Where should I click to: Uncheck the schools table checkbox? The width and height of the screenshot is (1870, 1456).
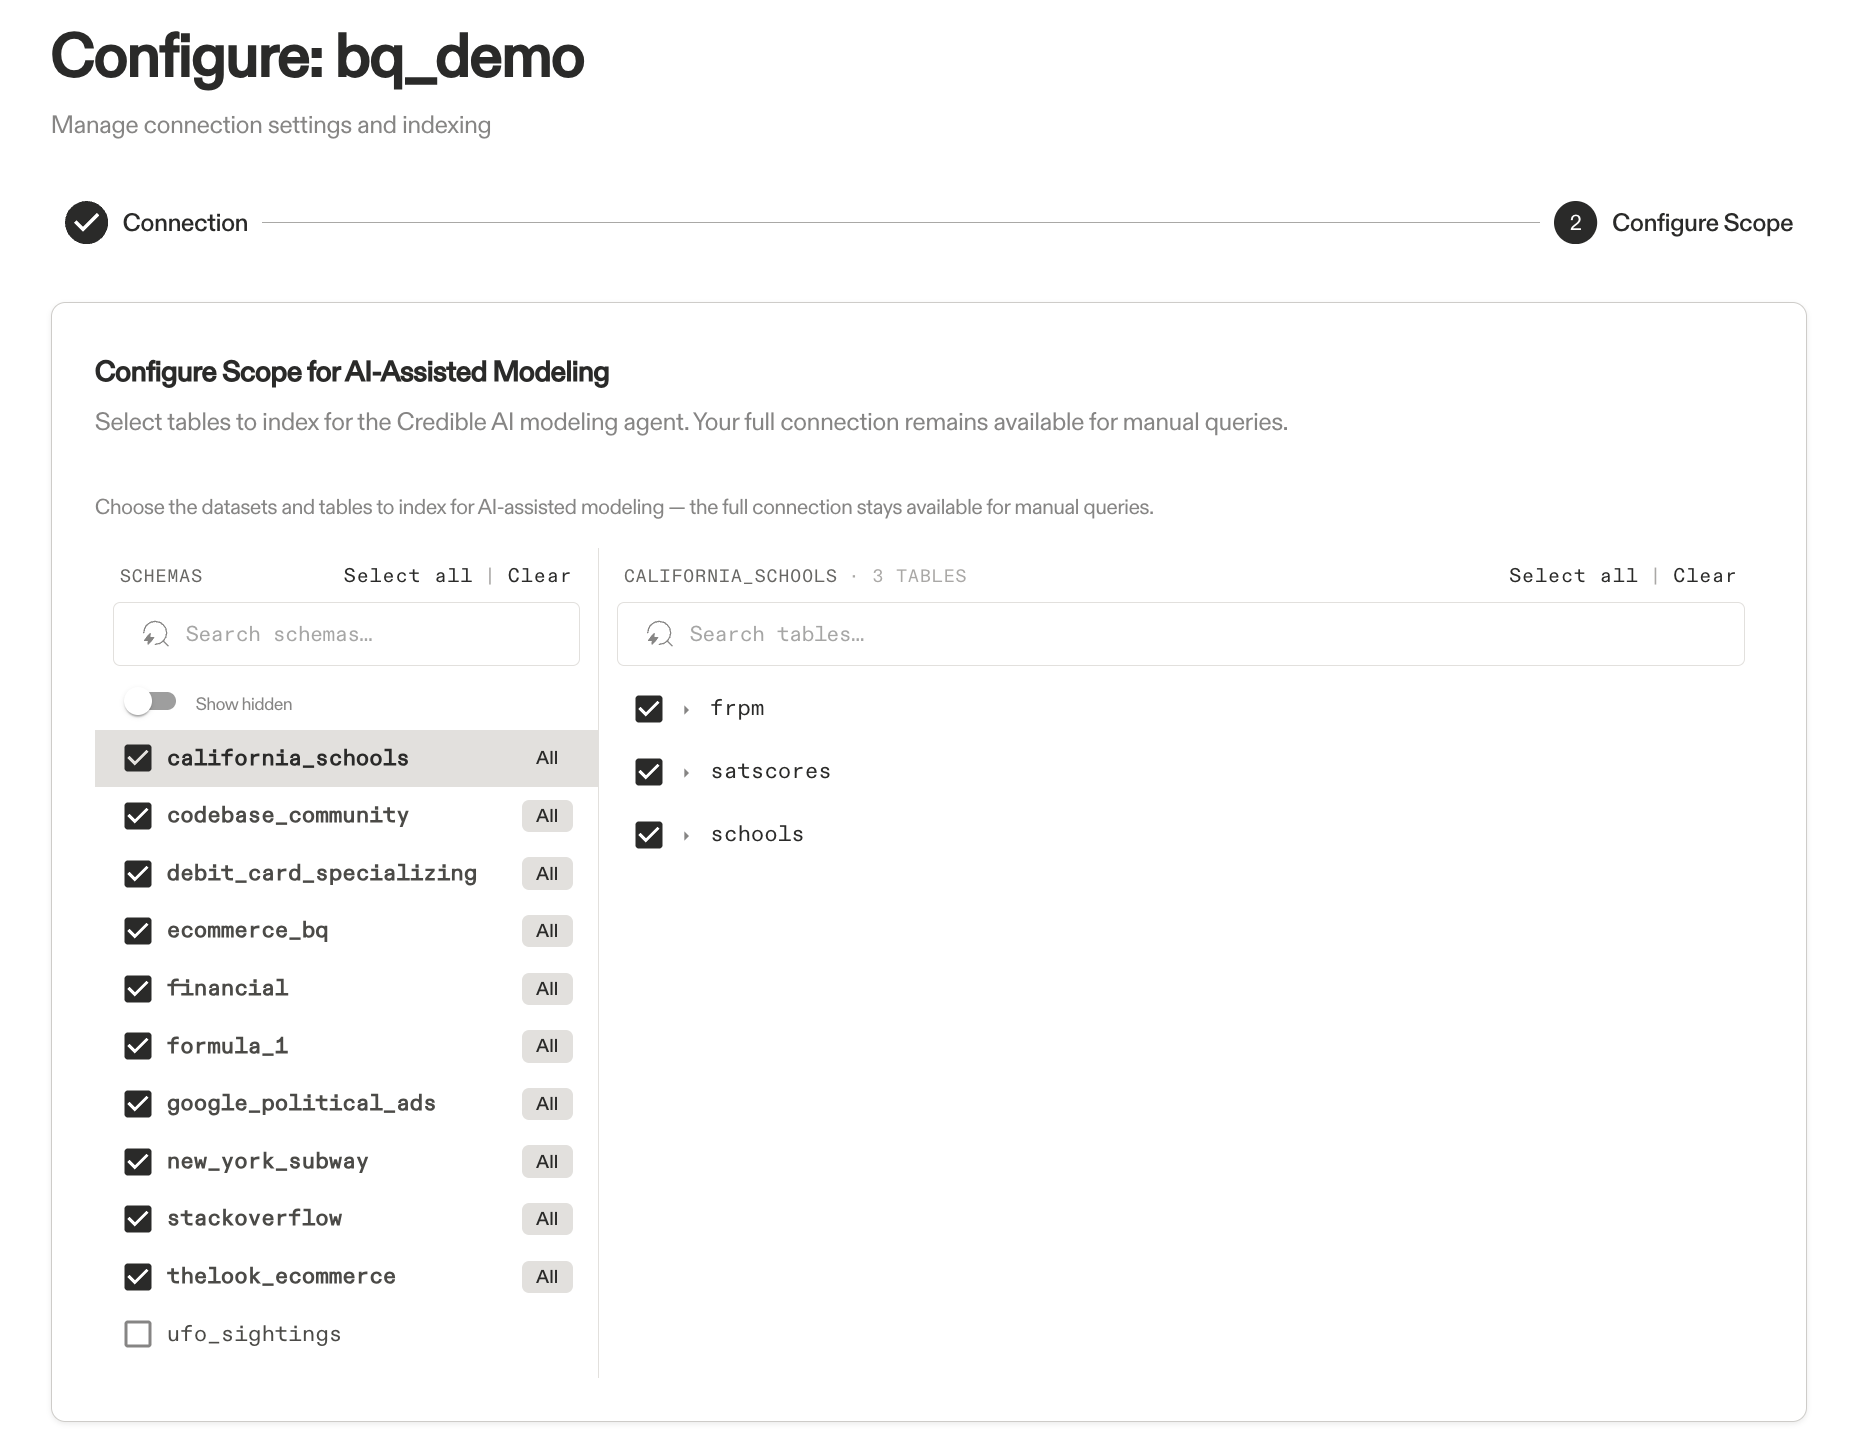click(649, 835)
